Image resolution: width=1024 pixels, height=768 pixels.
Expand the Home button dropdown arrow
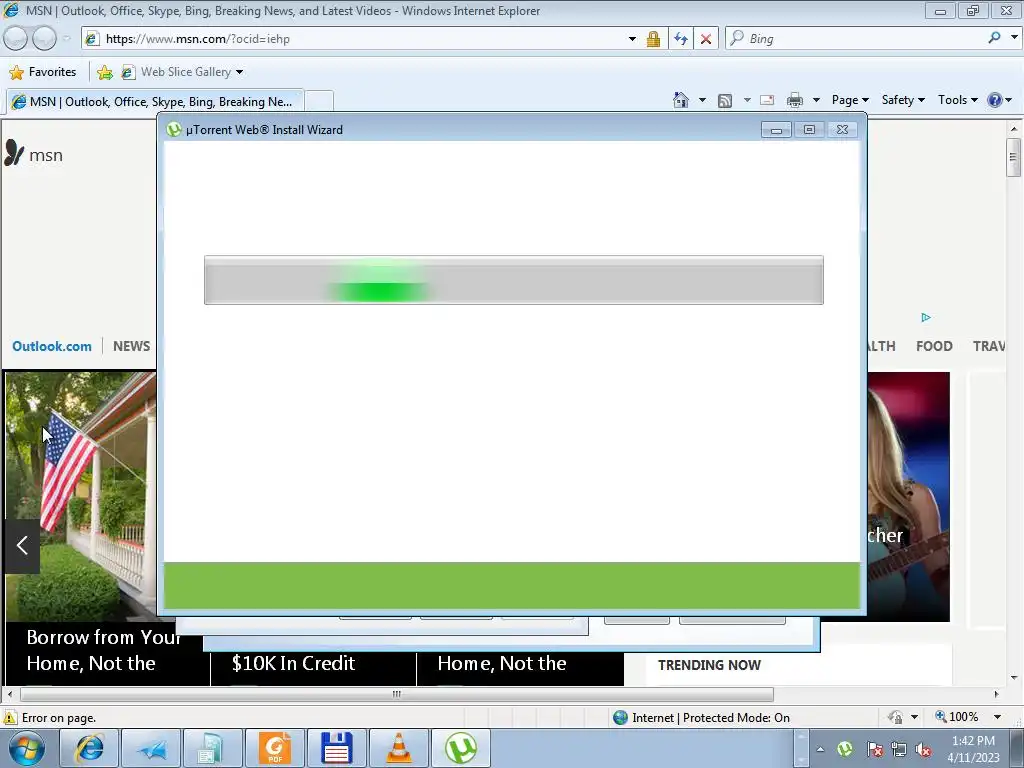[x=702, y=101]
